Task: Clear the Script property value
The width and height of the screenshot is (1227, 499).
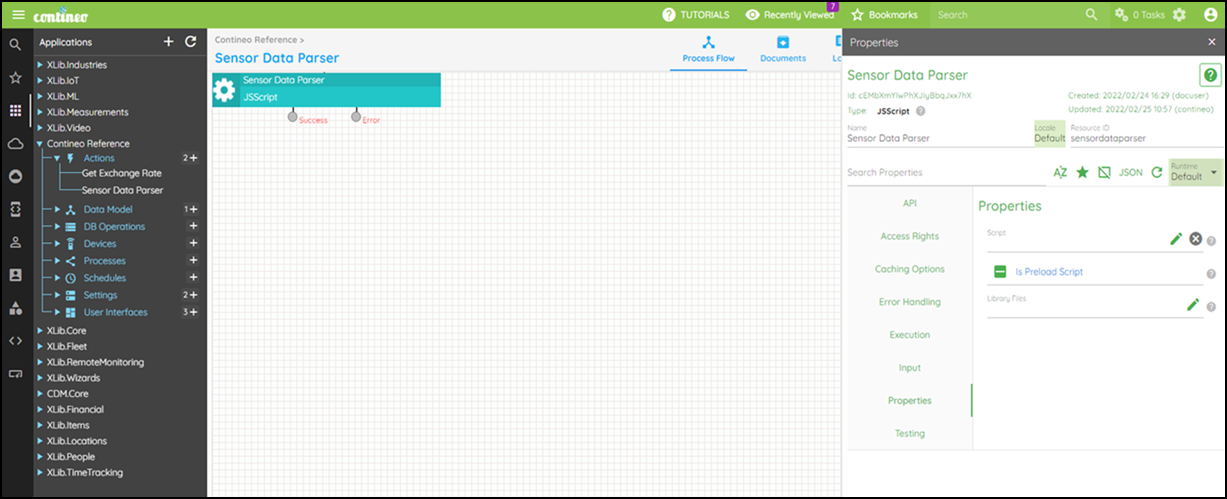Action: 1194,239
